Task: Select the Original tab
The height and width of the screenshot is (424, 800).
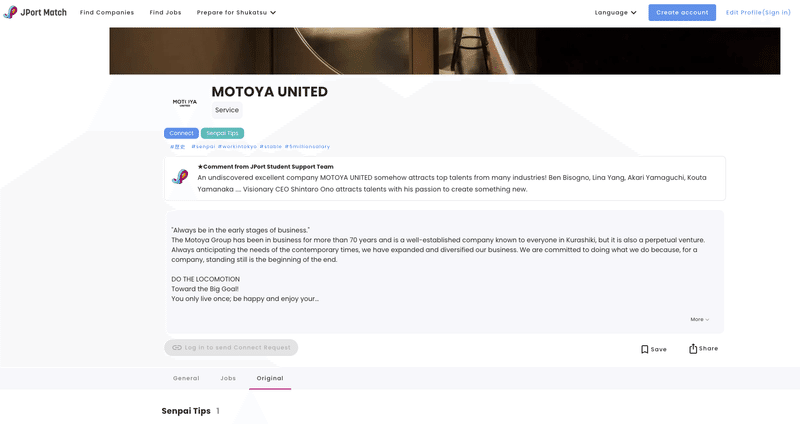Action: (x=270, y=378)
